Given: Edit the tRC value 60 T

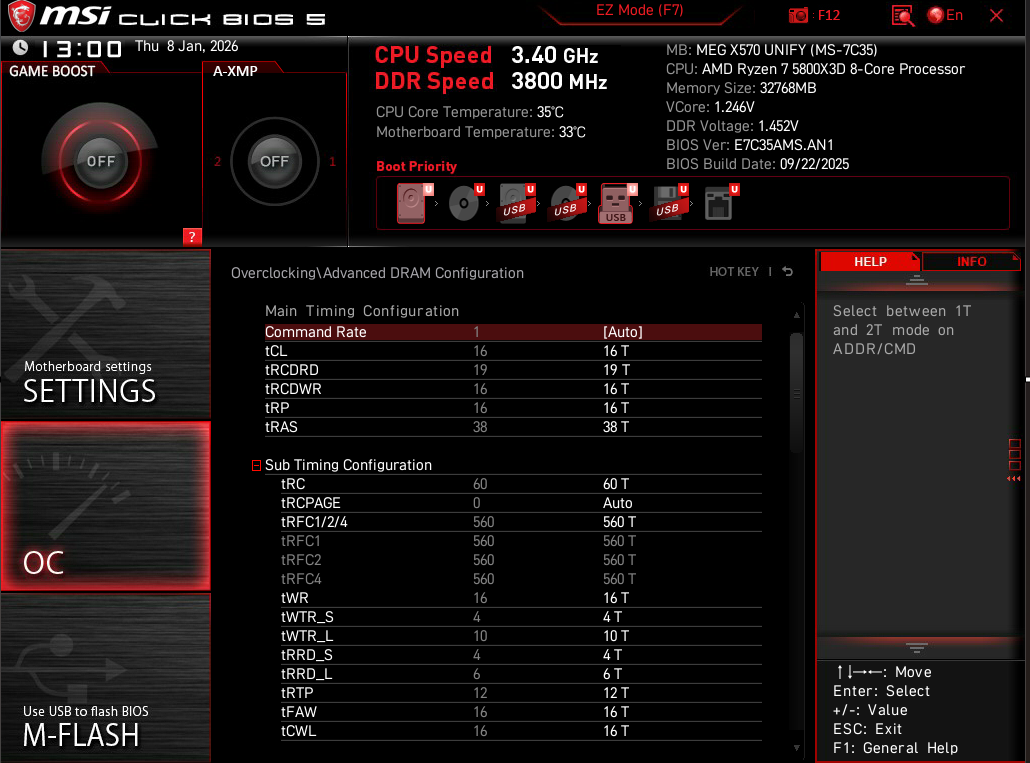Looking at the screenshot, I should pyautogui.click(x=616, y=485).
